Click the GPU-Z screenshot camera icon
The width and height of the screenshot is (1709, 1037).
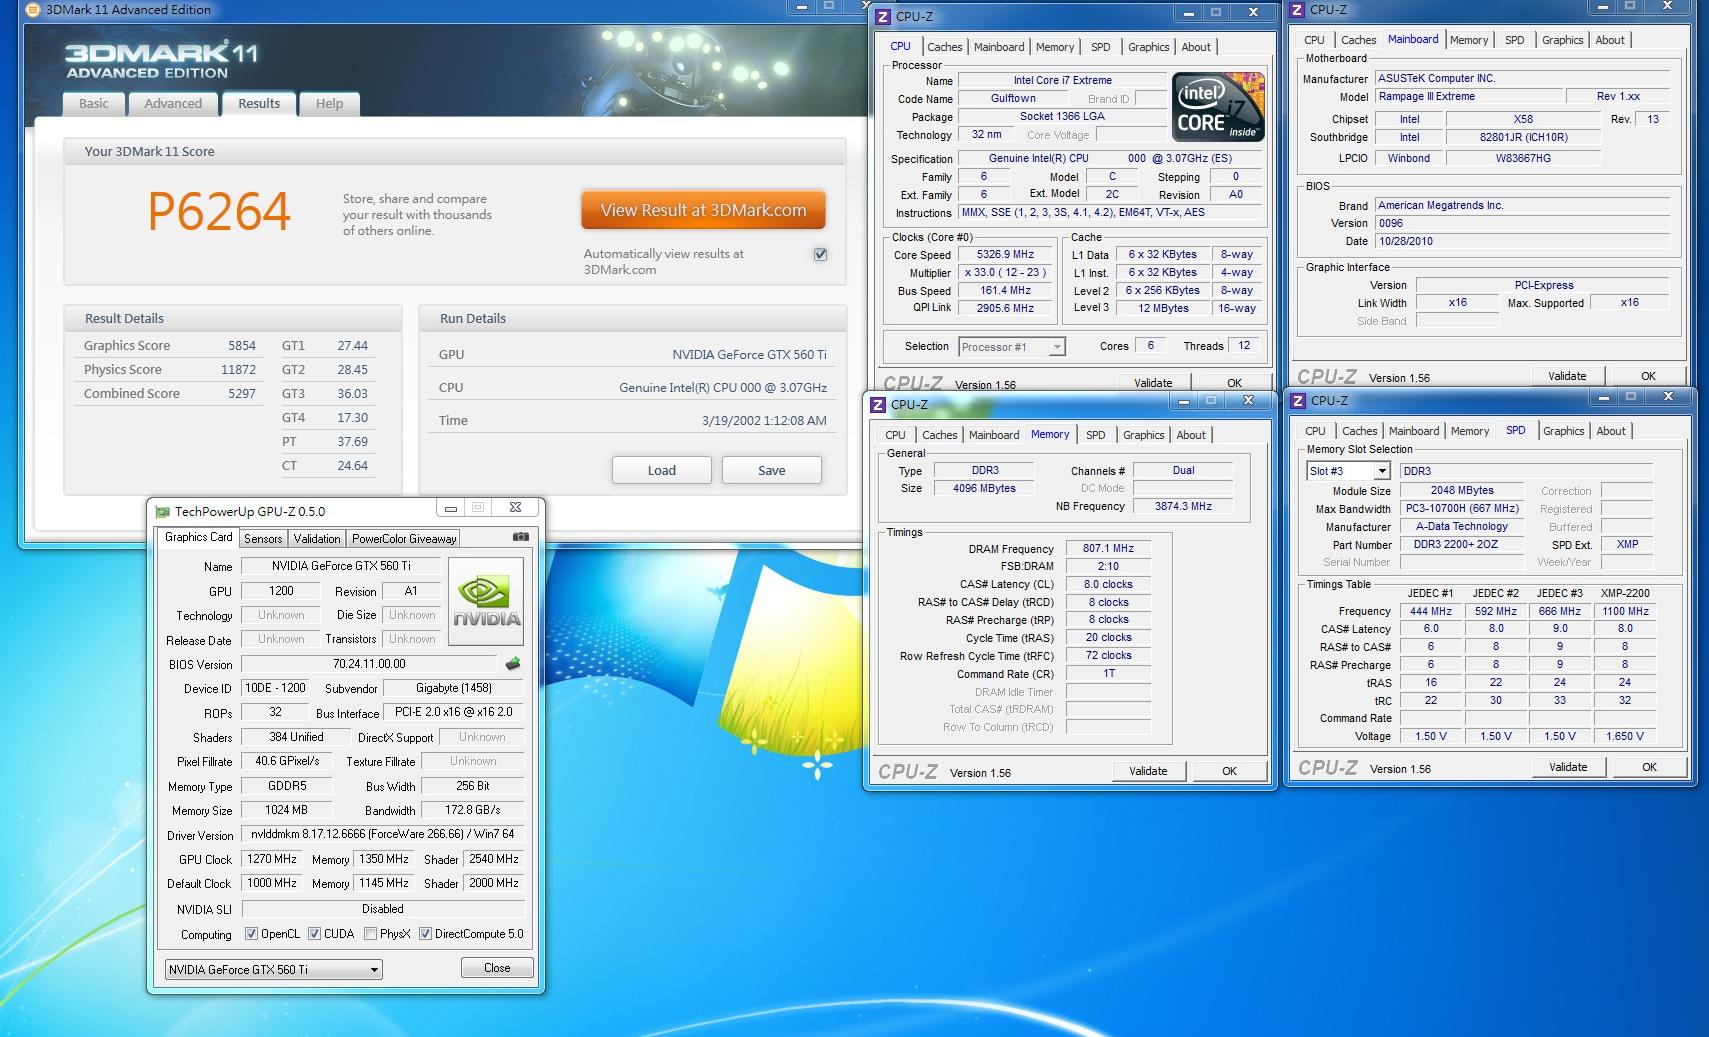[520, 537]
